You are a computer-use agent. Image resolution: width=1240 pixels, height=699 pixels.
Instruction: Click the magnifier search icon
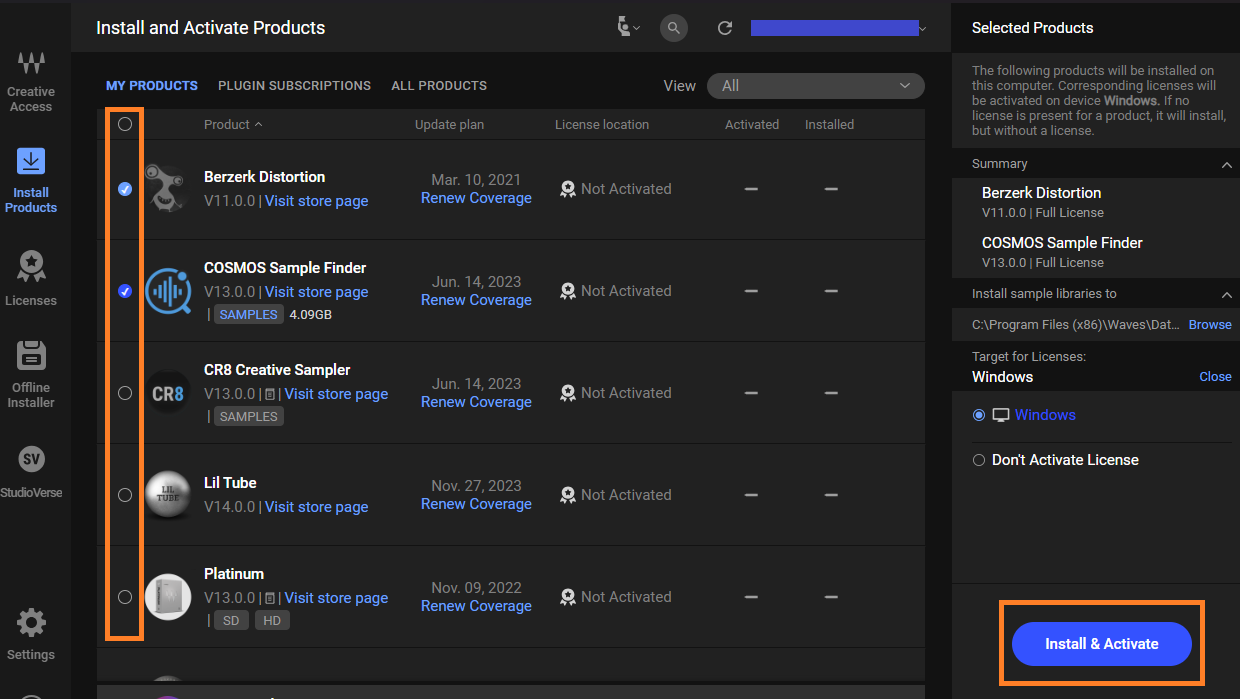674,28
